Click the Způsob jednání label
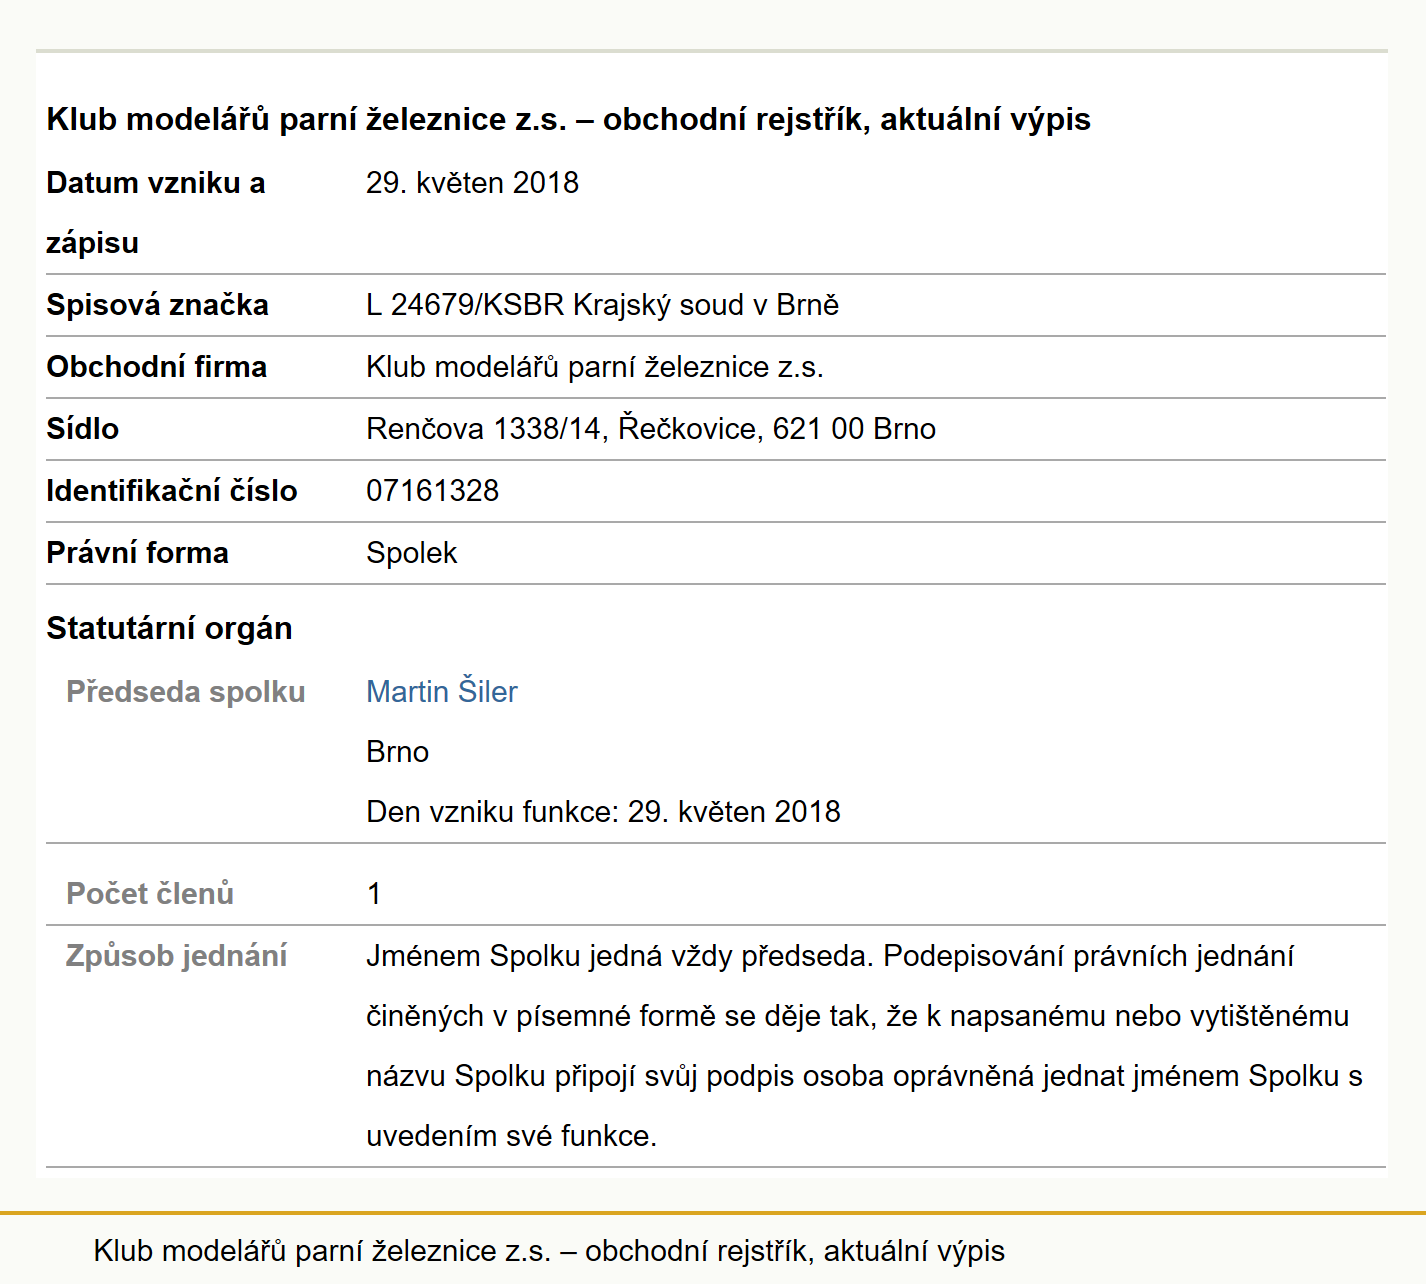 point(176,955)
